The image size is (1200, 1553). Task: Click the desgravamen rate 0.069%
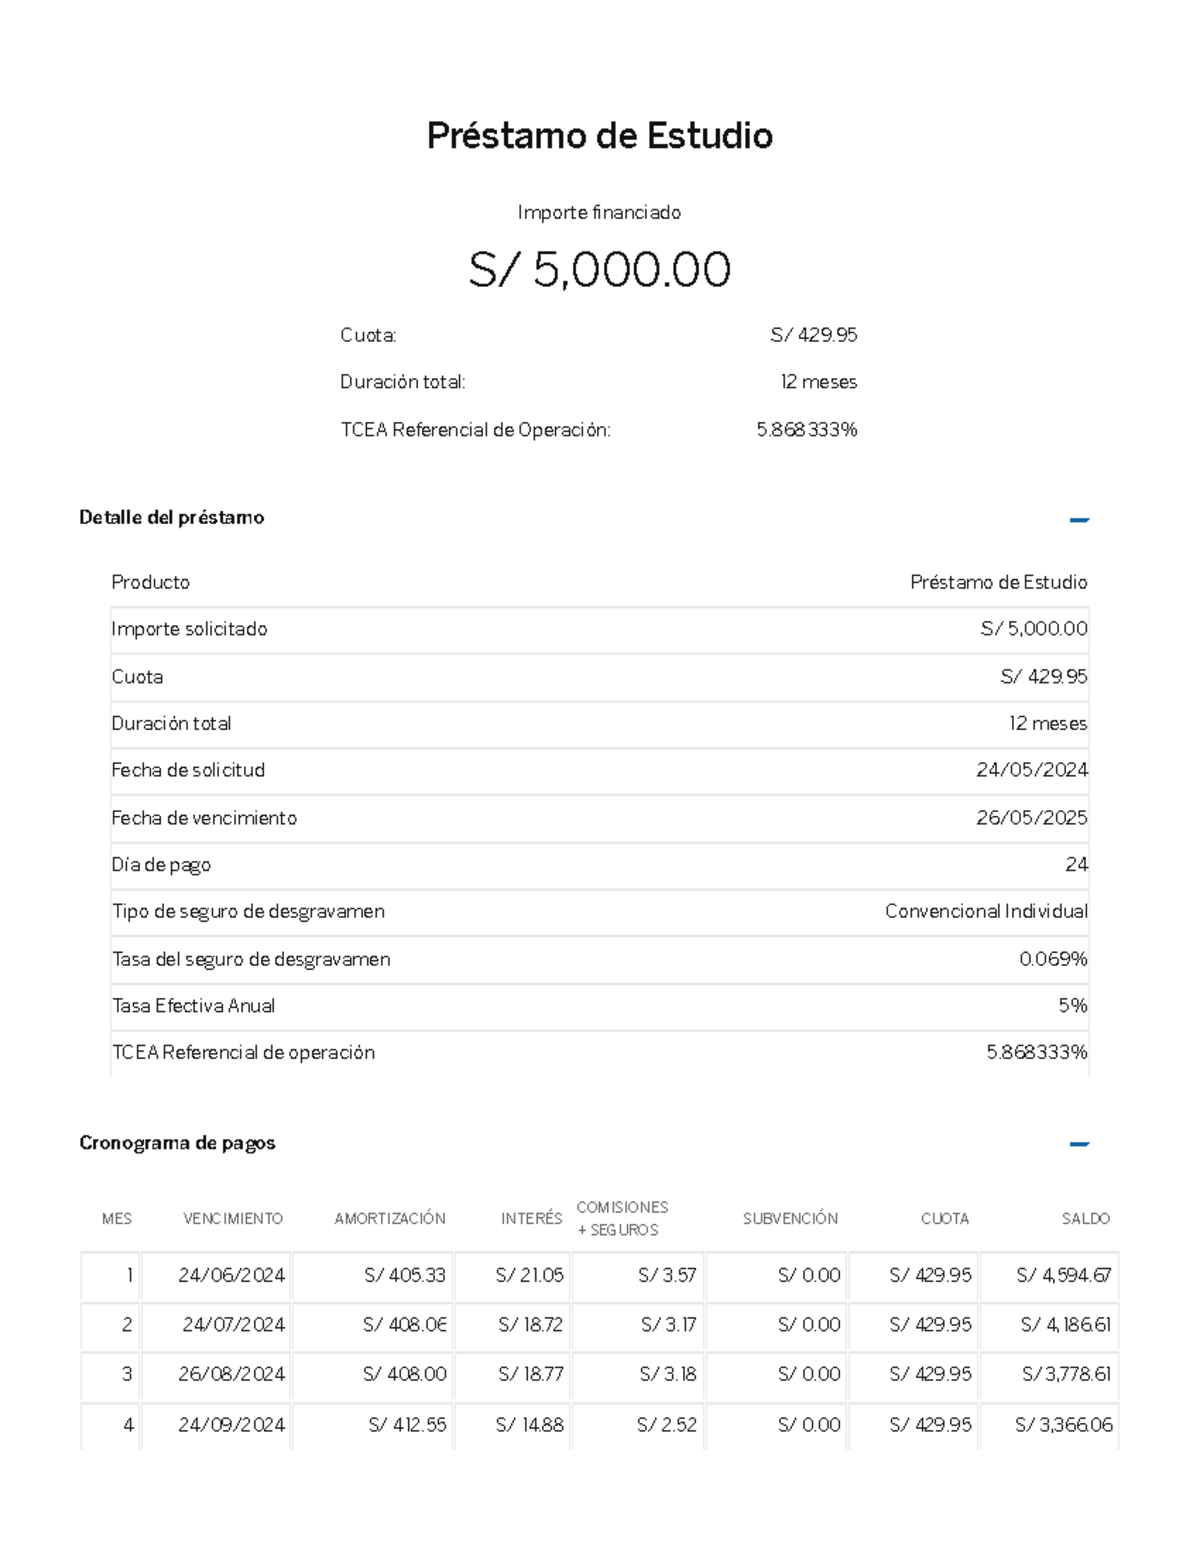click(x=1053, y=959)
